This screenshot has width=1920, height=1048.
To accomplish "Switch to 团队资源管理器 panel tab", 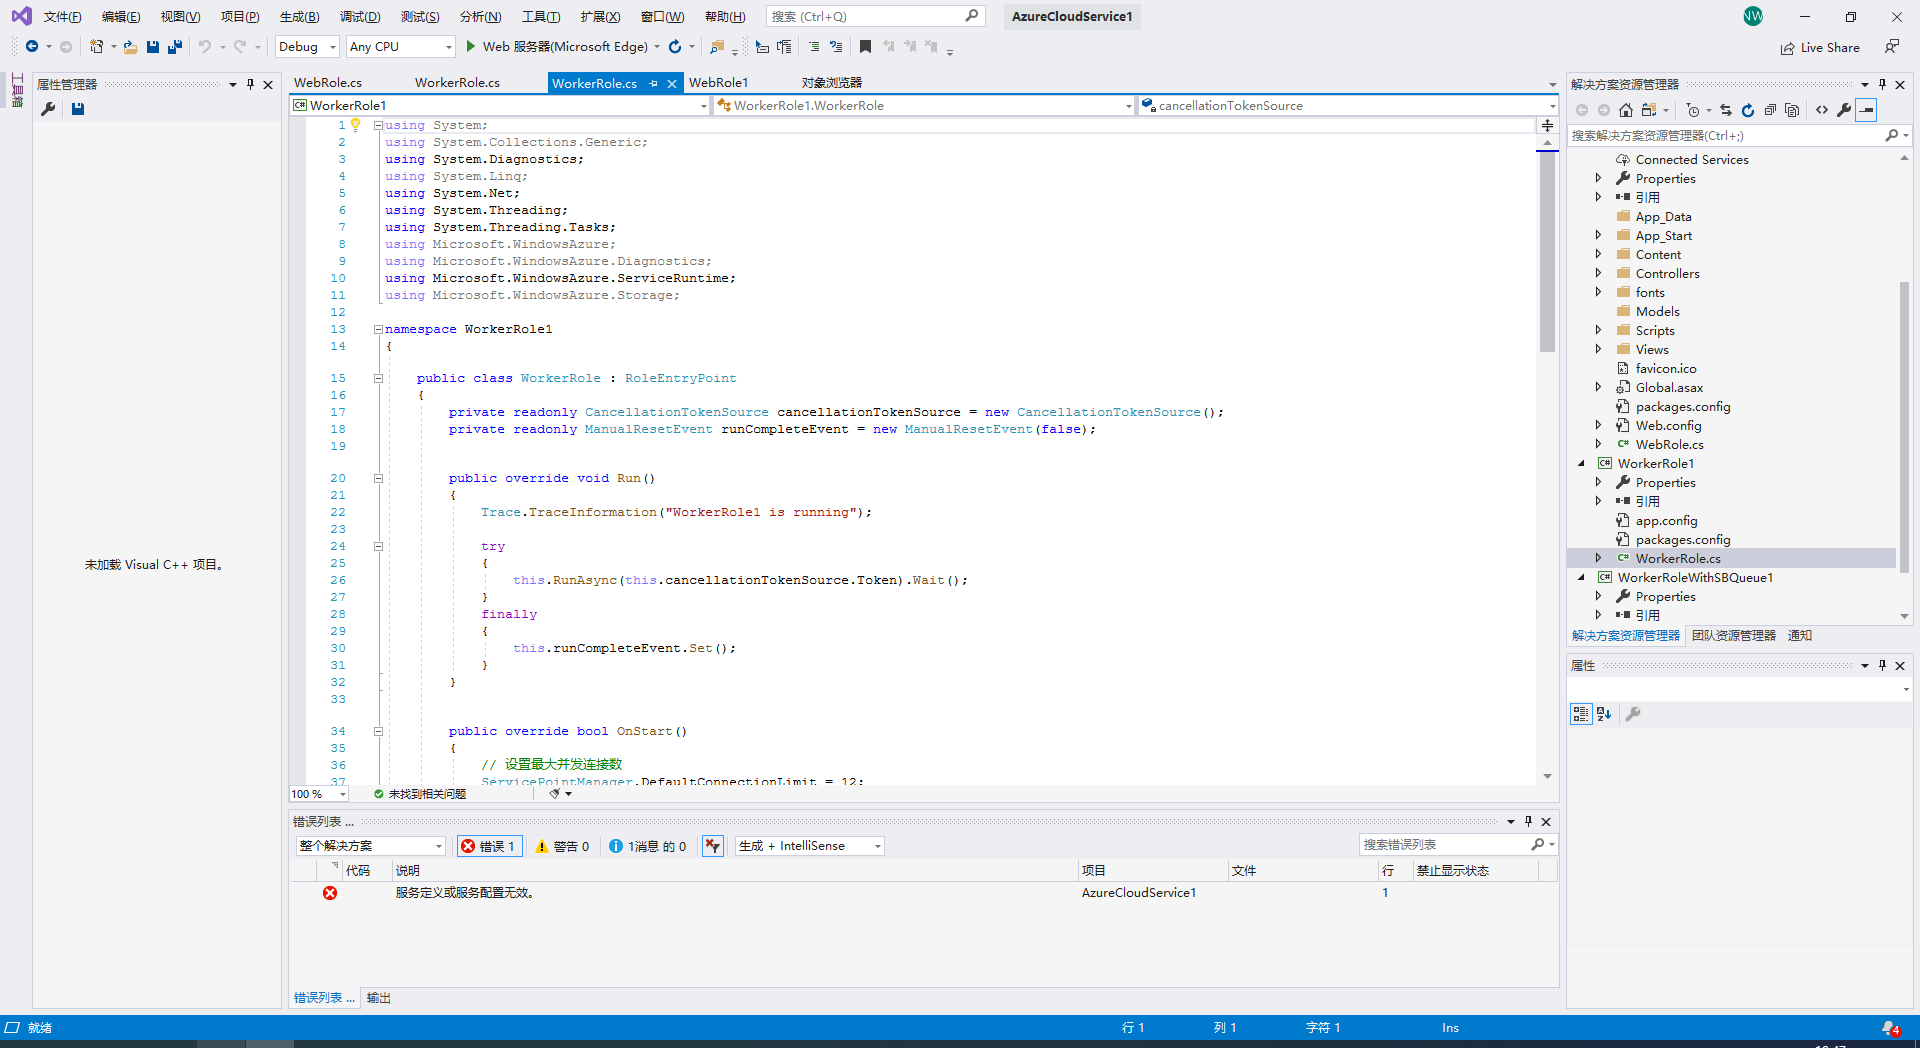I will 1733,636.
